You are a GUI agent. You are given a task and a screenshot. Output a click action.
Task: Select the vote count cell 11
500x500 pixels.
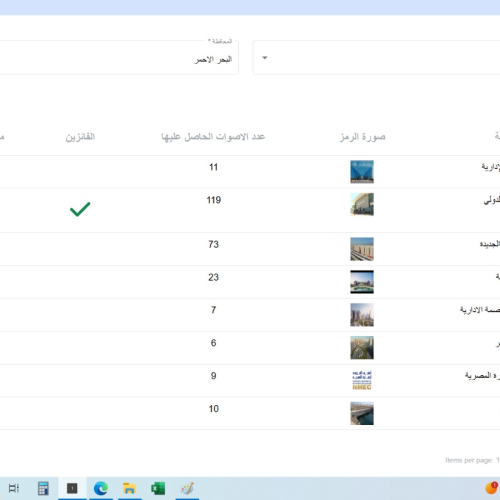click(x=214, y=167)
